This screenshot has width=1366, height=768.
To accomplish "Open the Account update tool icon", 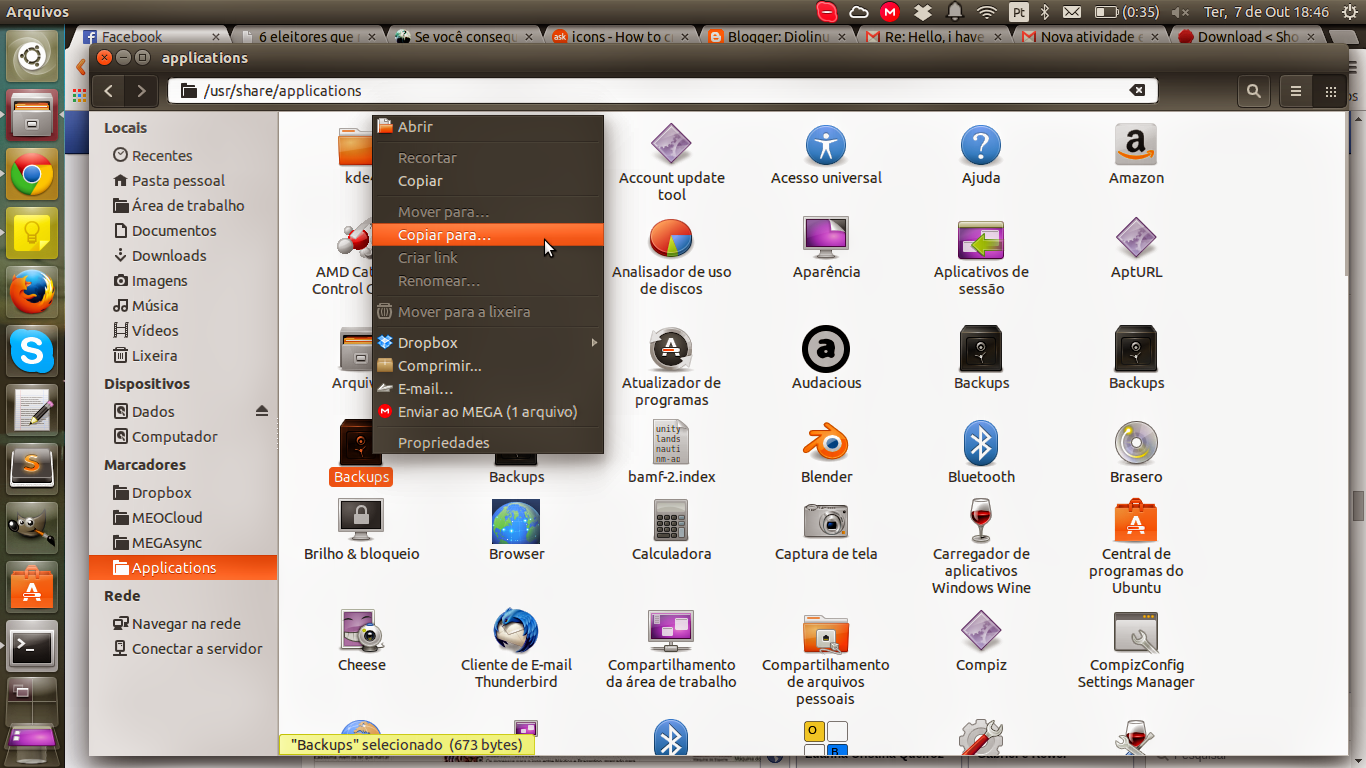I will click(671, 146).
